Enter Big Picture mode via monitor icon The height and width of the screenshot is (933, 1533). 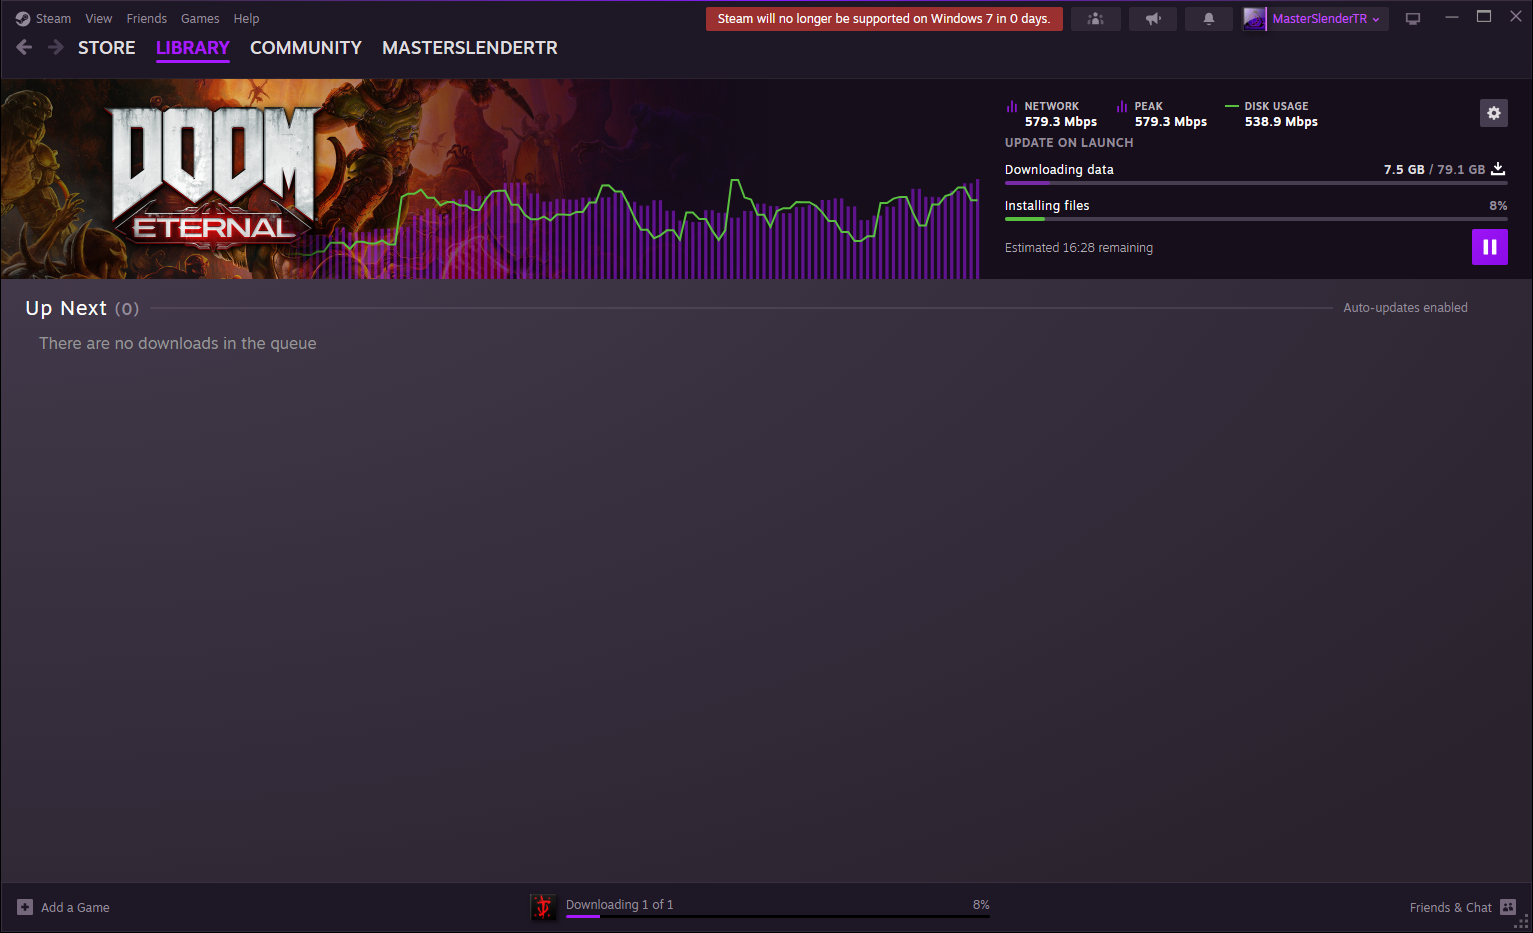click(1413, 19)
